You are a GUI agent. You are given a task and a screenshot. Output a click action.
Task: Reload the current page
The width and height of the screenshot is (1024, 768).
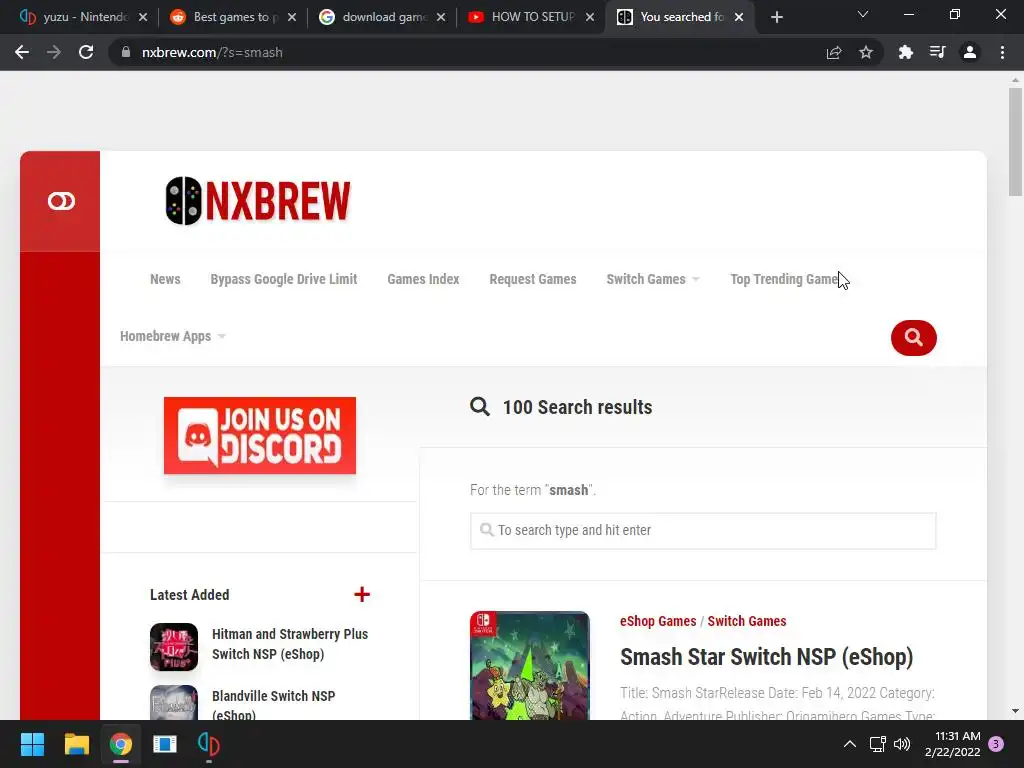86,52
